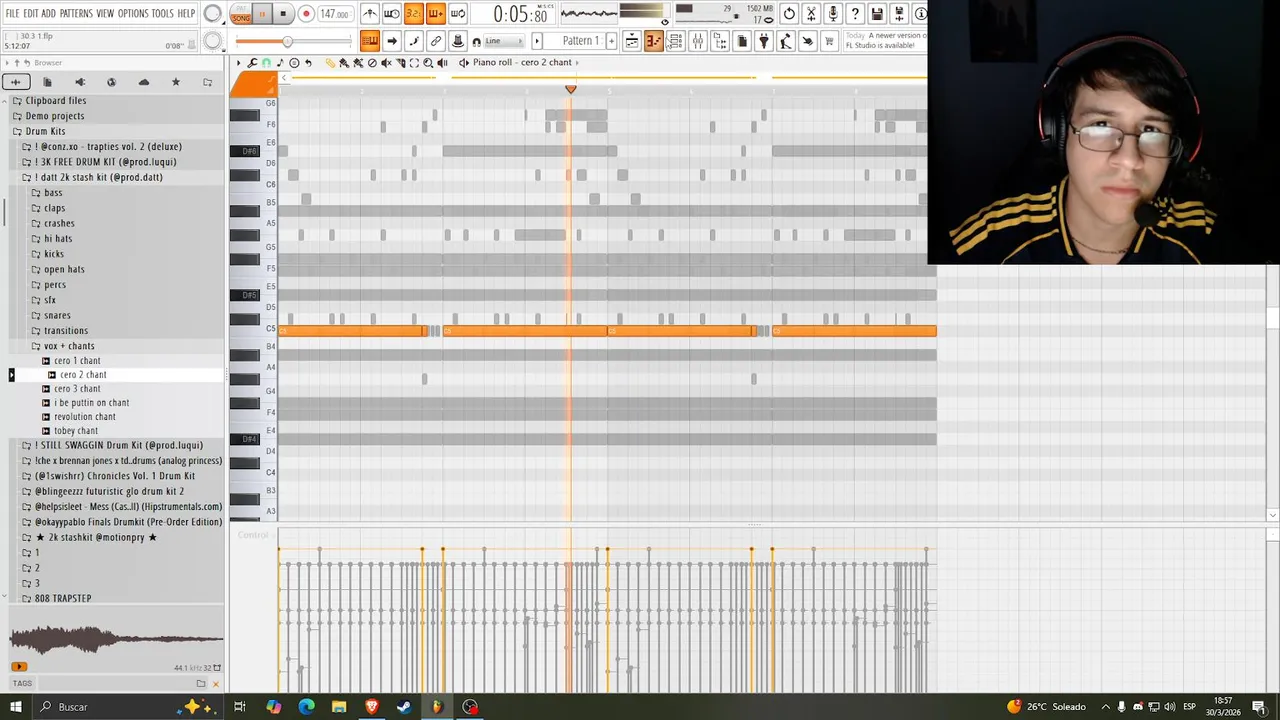Viewport: 1280px width, 720px height.
Task: Select the browser current project files tab
Action: click(x=48, y=82)
